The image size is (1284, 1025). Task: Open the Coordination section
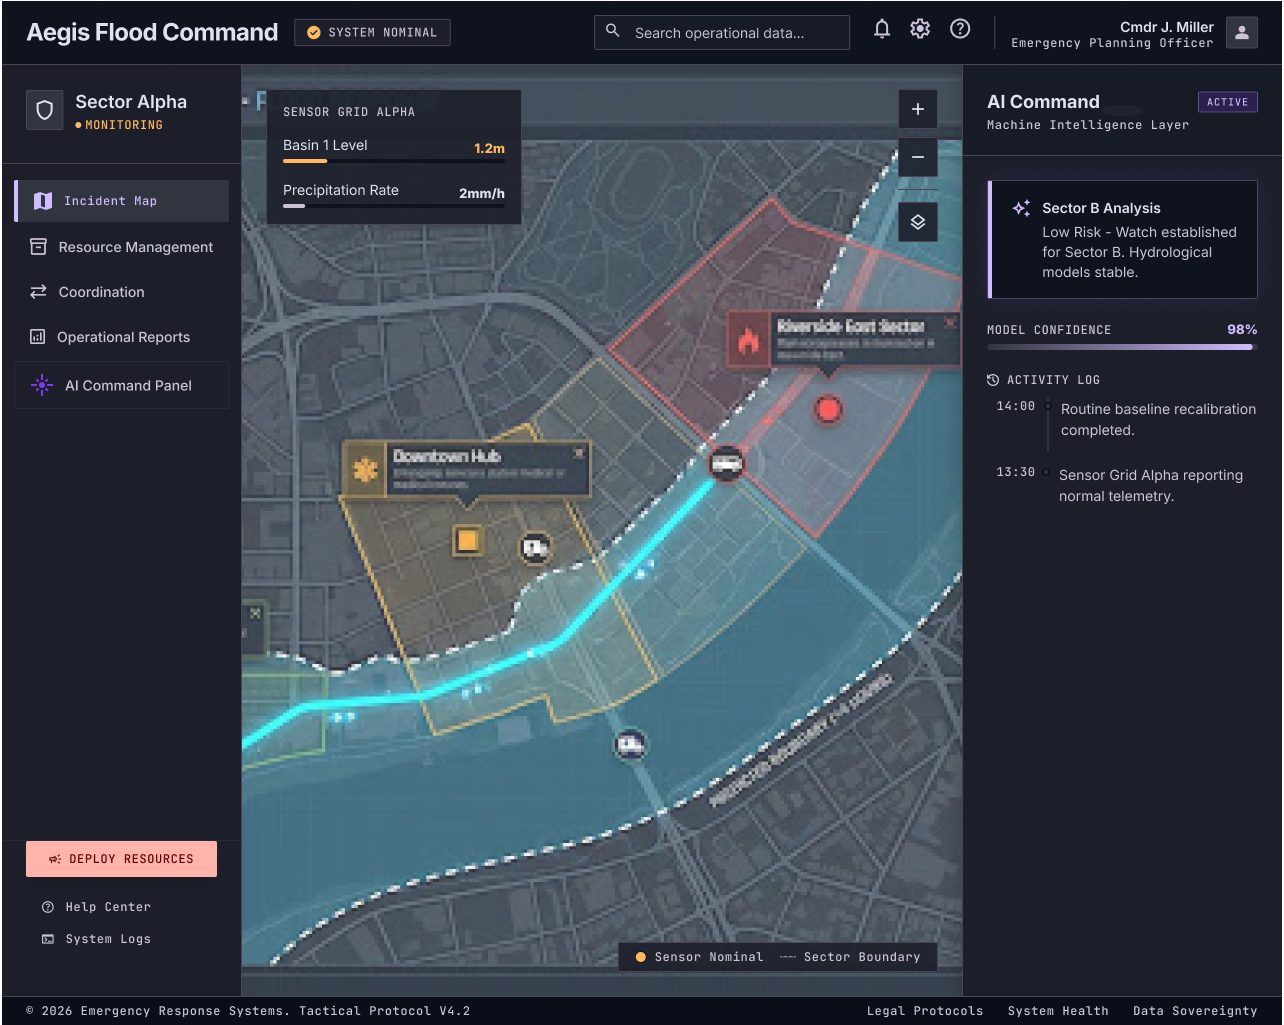[122, 292]
